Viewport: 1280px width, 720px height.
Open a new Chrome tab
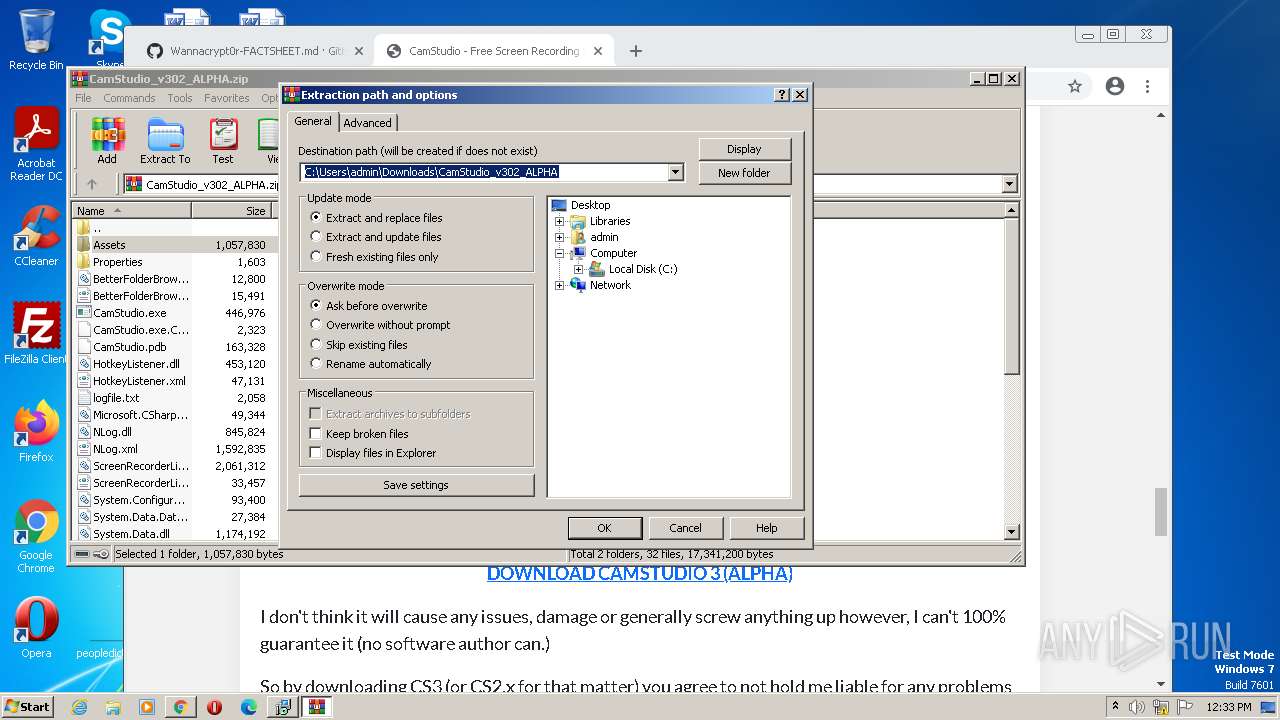[636, 51]
